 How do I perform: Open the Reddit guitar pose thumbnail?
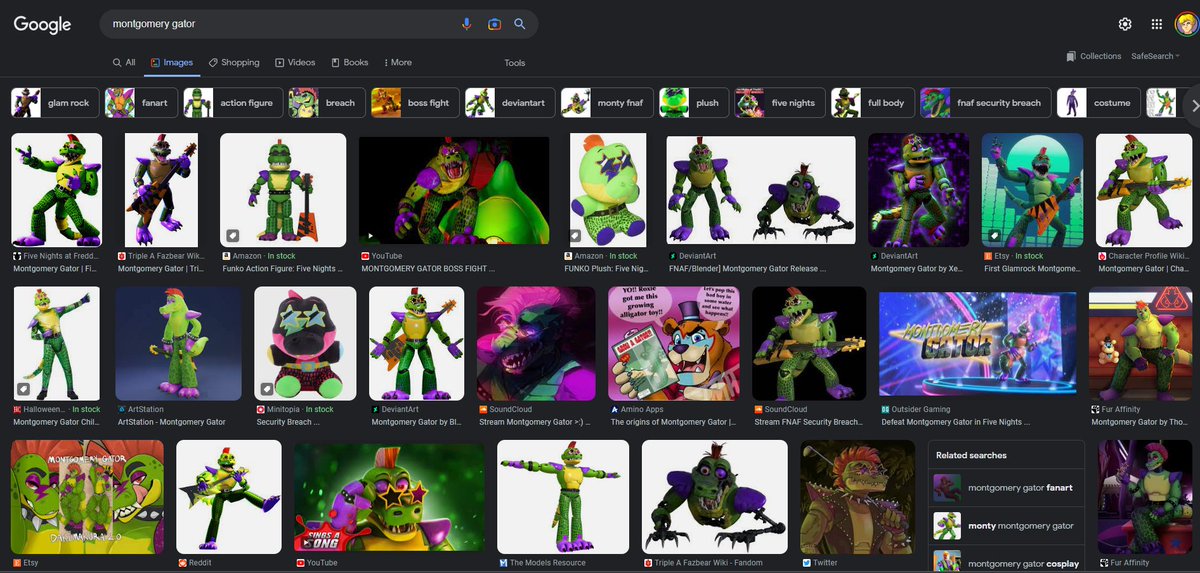pyautogui.click(x=228, y=497)
